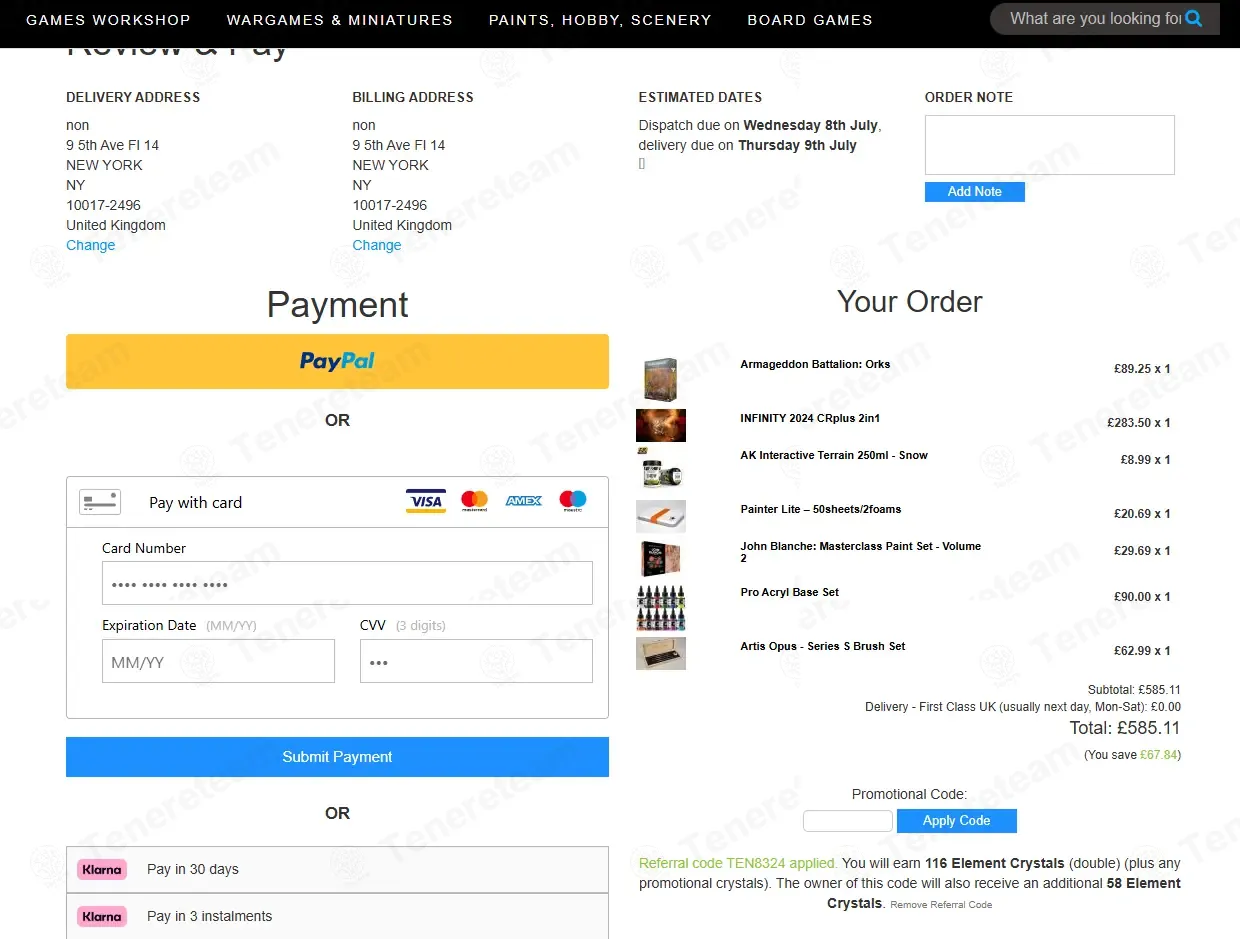This screenshot has height=939, width=1240.
Task: Open the Games Workshop menu
Action: pos(108,20)
